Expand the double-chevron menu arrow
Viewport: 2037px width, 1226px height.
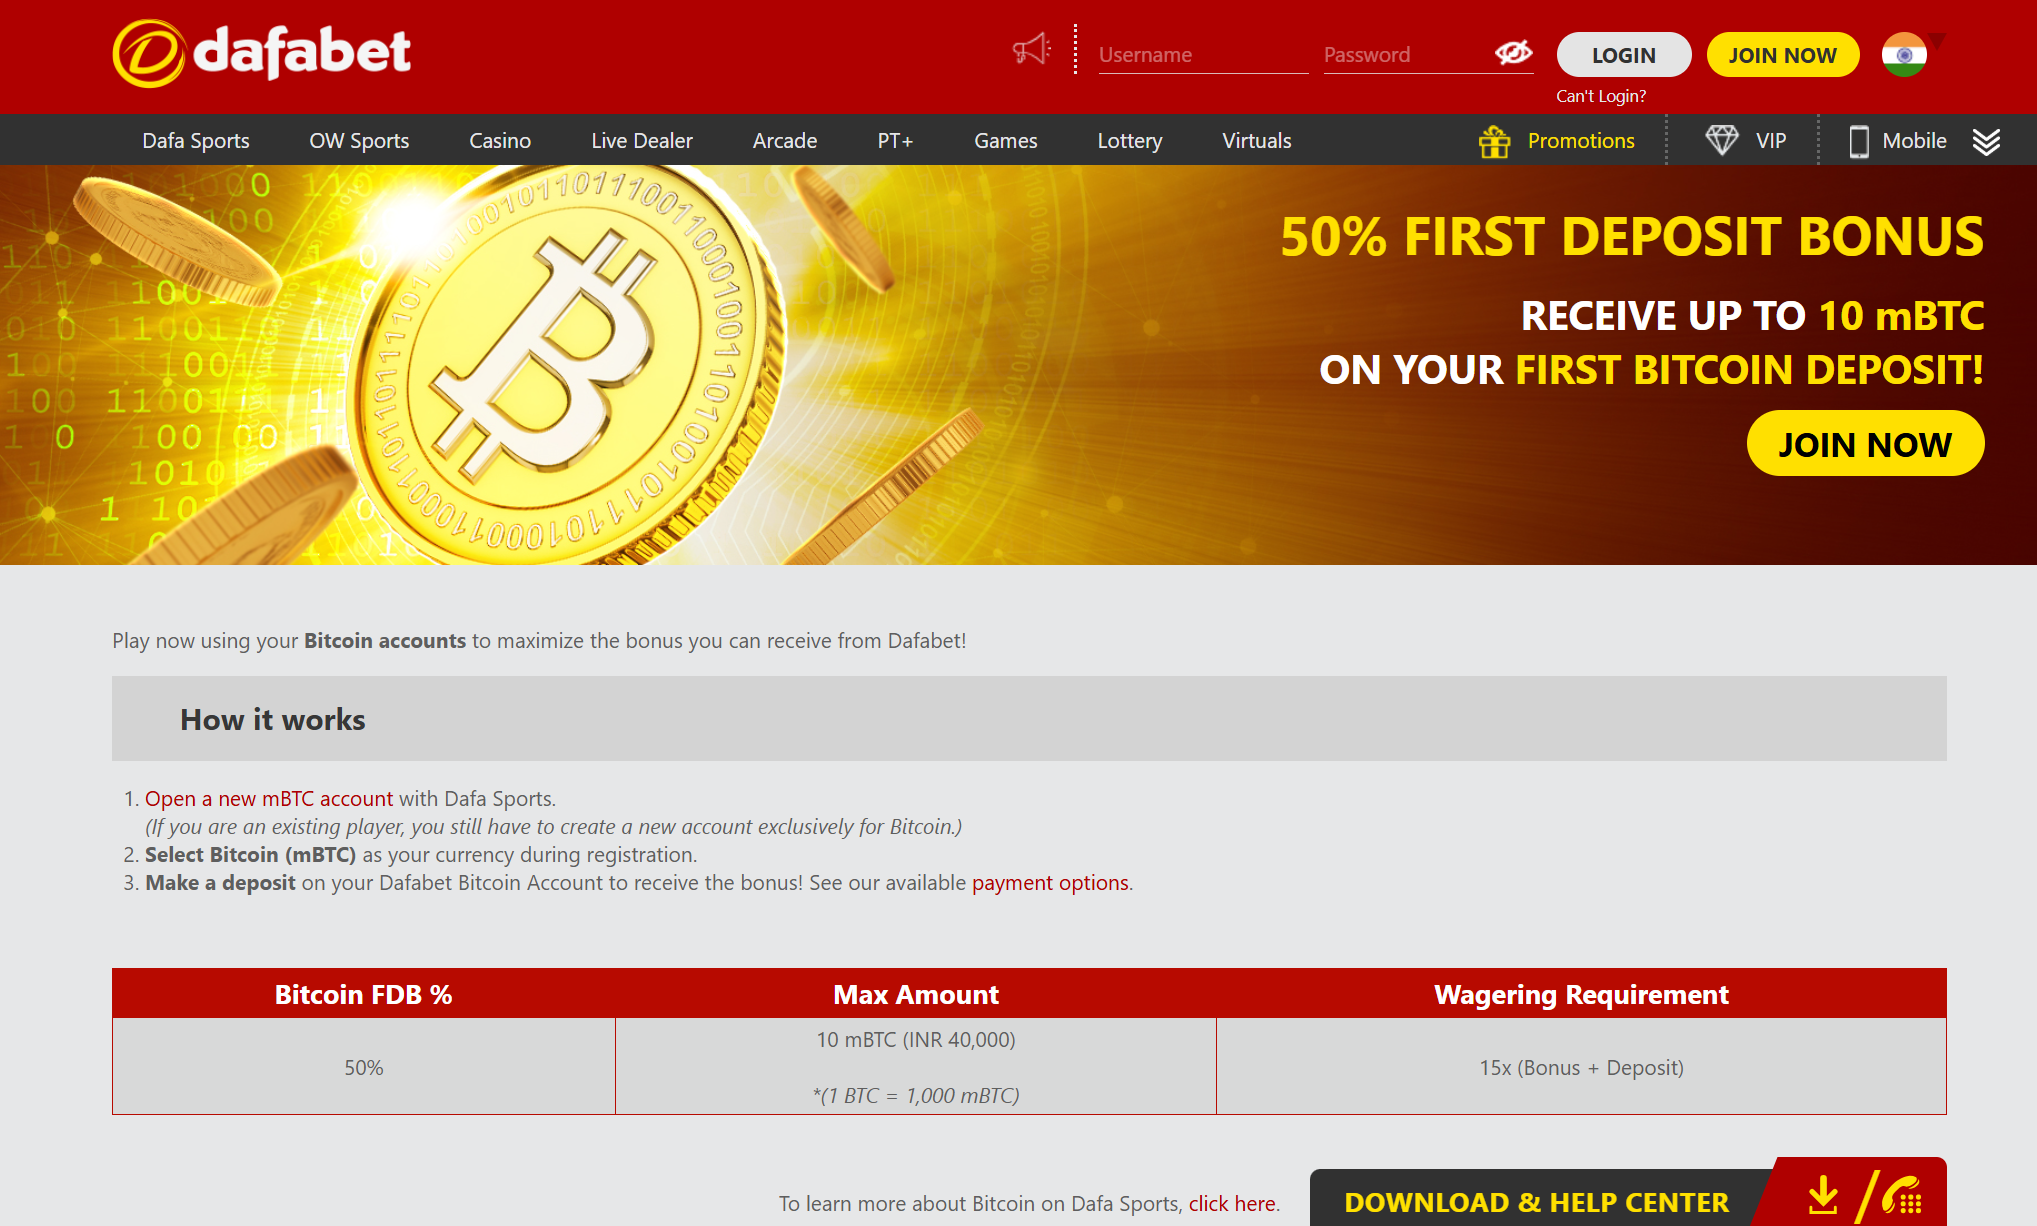point(1986,141)
